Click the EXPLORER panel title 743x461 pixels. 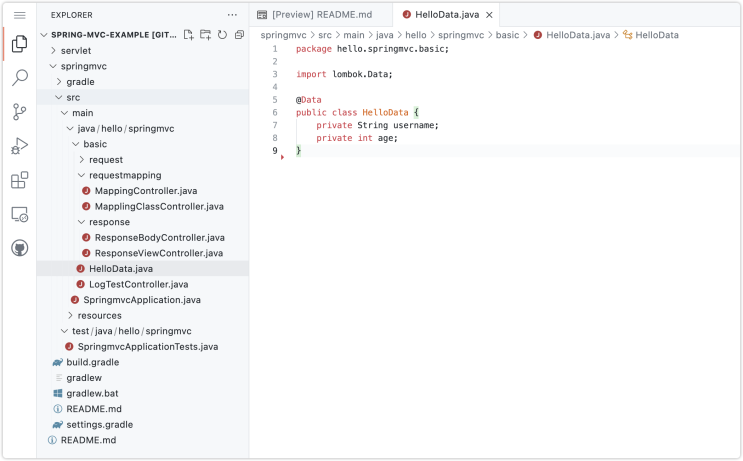72,15
